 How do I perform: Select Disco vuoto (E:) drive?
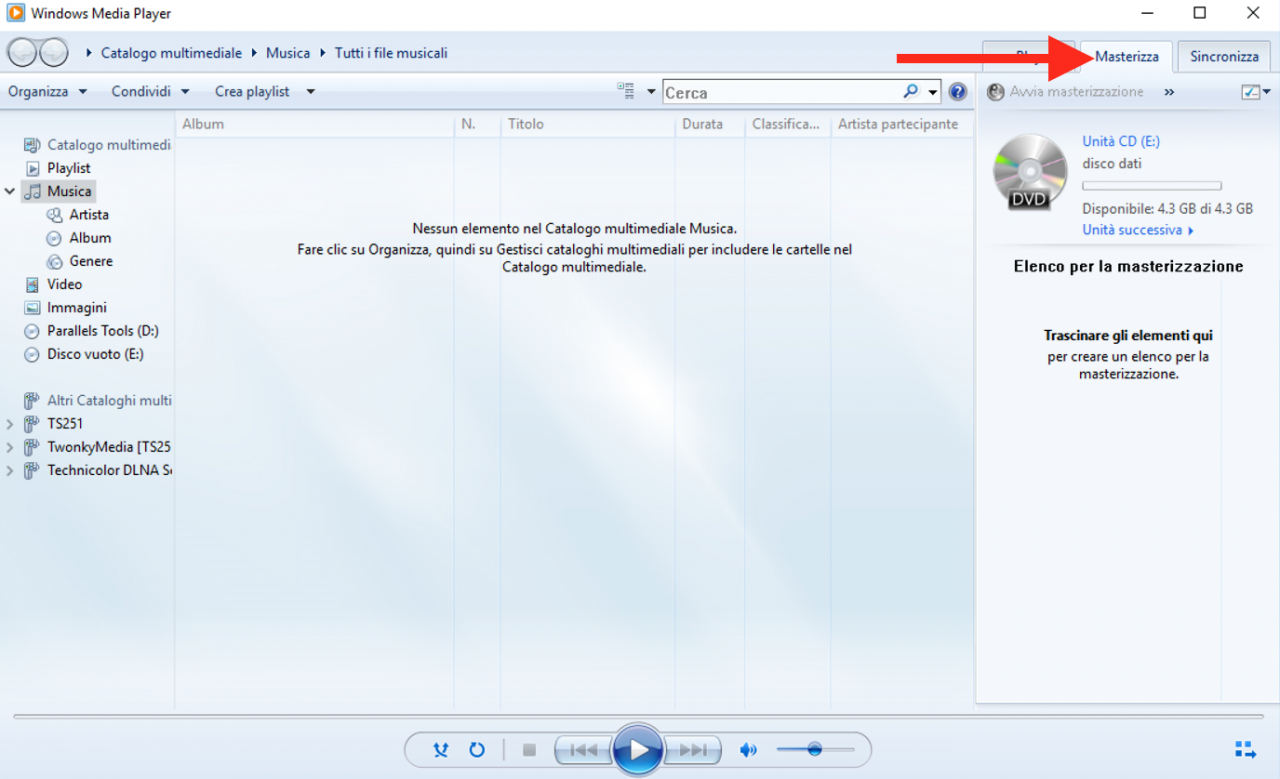click(x=84, y=354)
